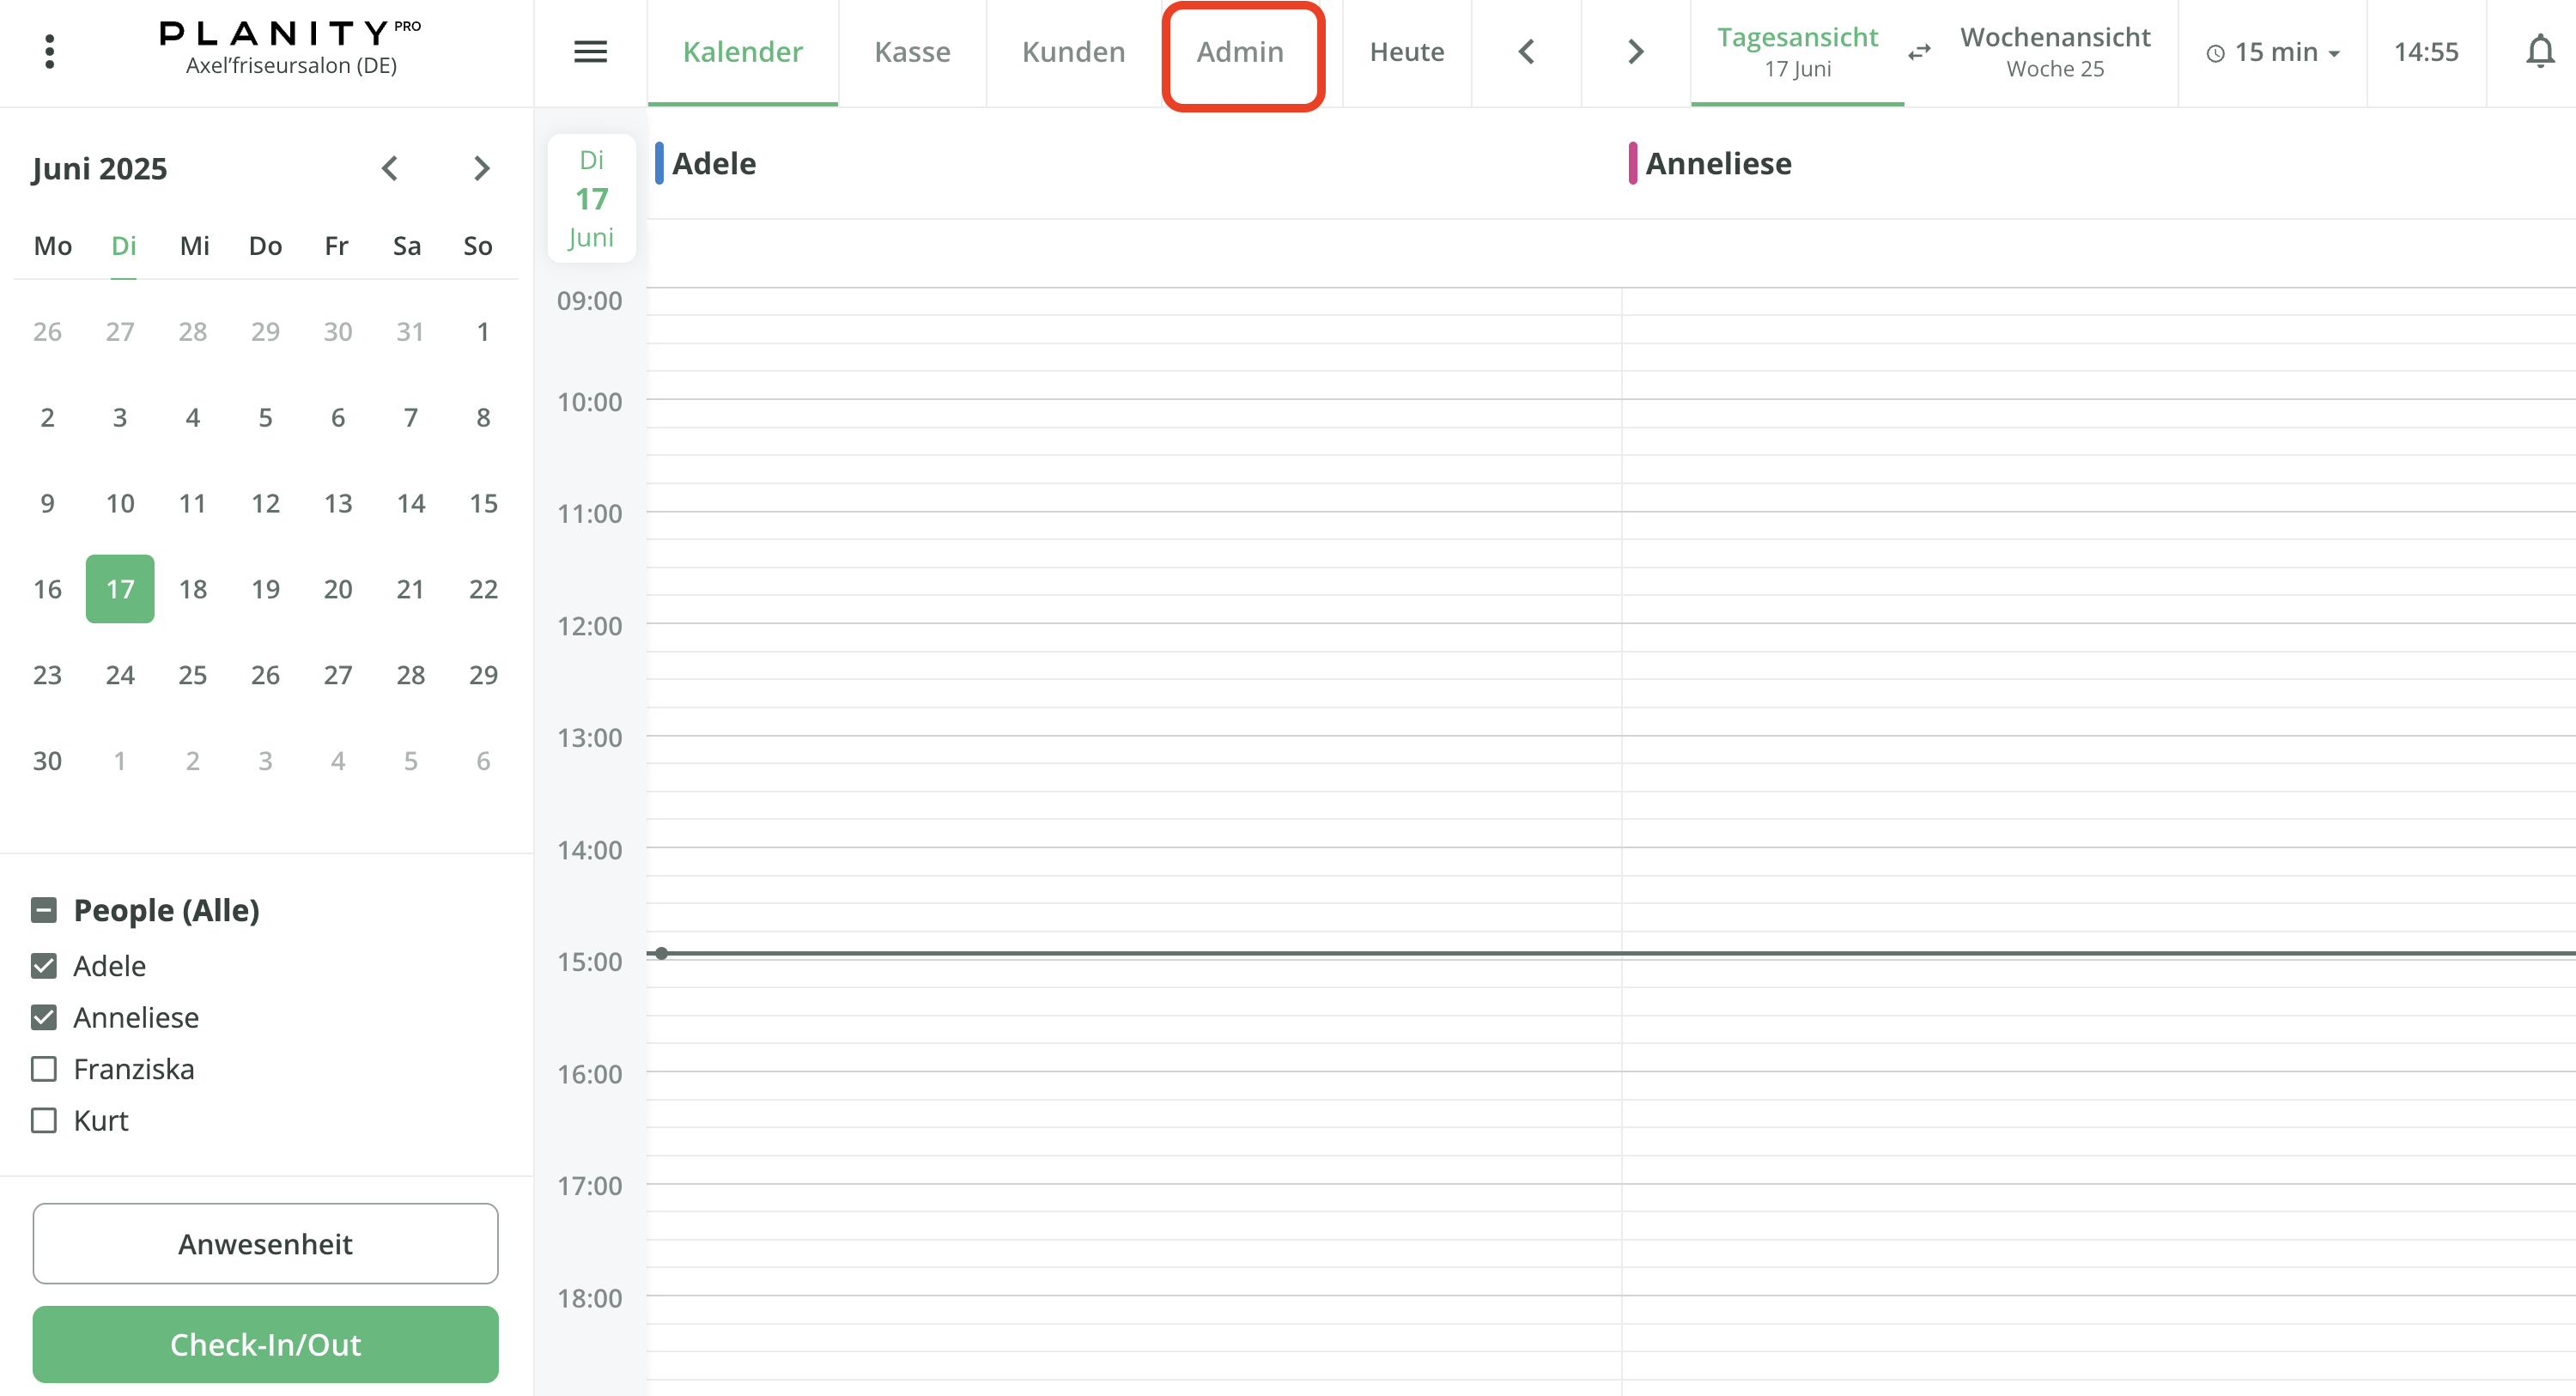Viewport: 2576px width, 1396px height.
Task: Go to previous day in toolbar
Action: pos(1526,51)
